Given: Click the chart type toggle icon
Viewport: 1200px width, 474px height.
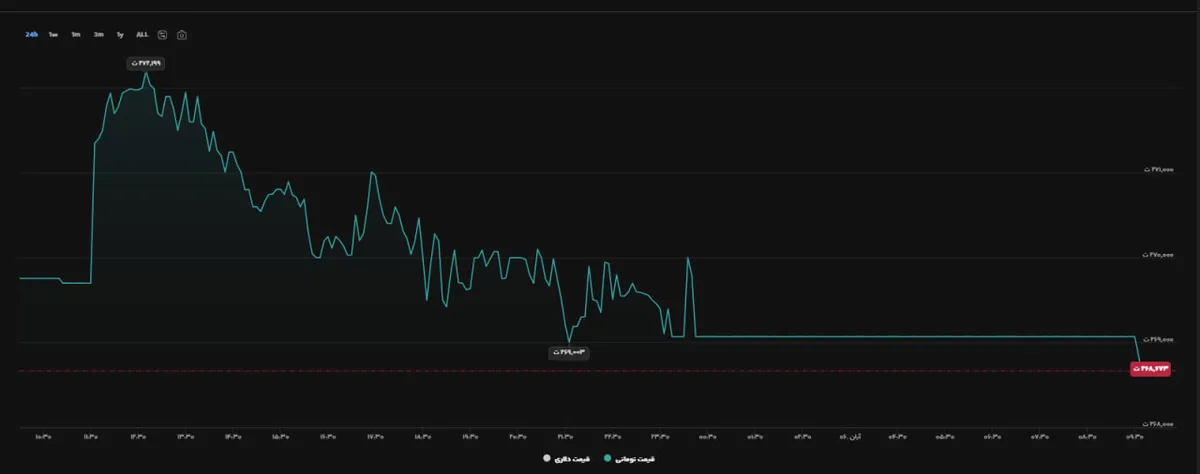Looking at the screenshot, I should click(x=163, y=34).
